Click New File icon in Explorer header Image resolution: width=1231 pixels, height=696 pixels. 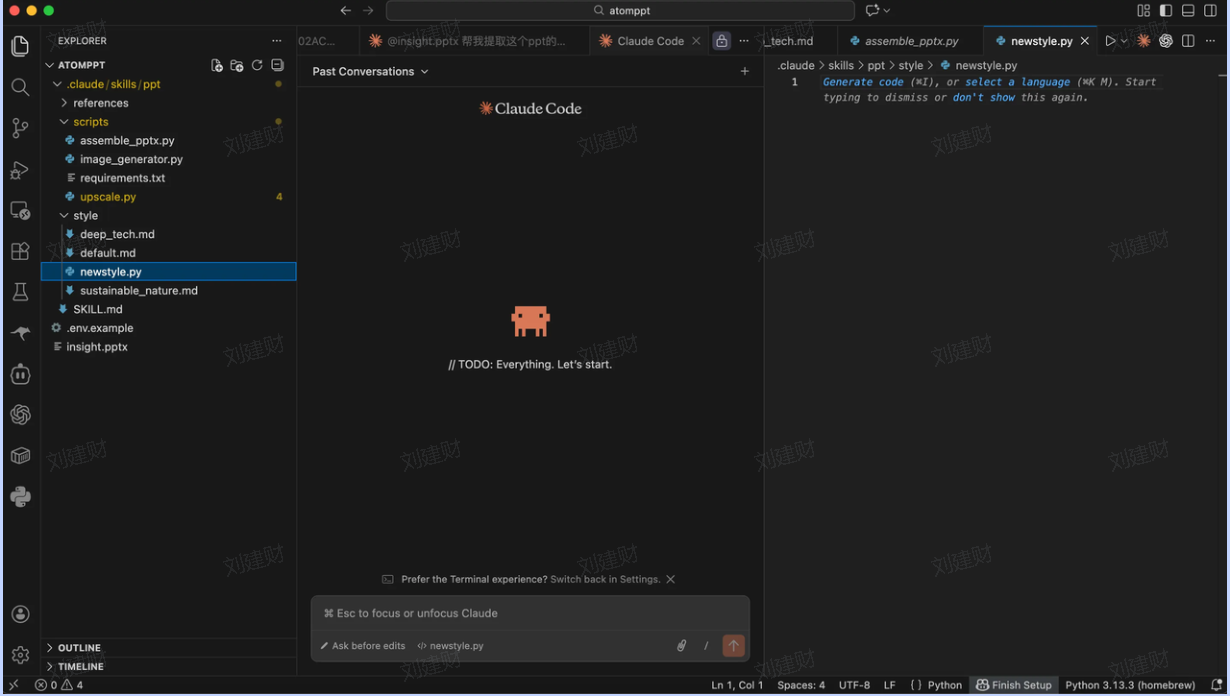(217, 65)
